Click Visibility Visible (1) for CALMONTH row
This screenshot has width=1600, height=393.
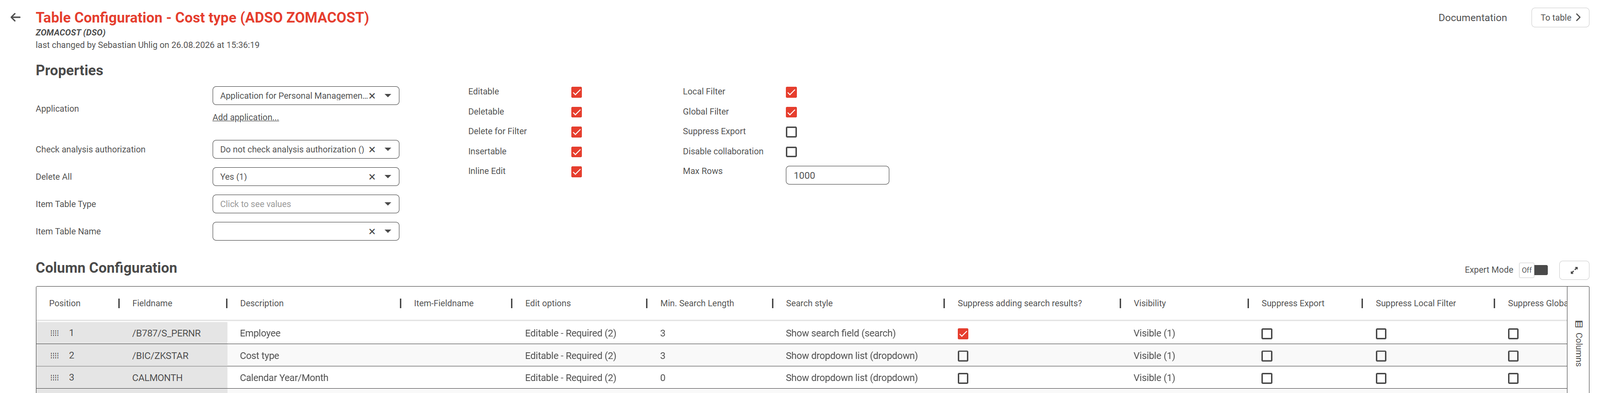(1154, 378)
